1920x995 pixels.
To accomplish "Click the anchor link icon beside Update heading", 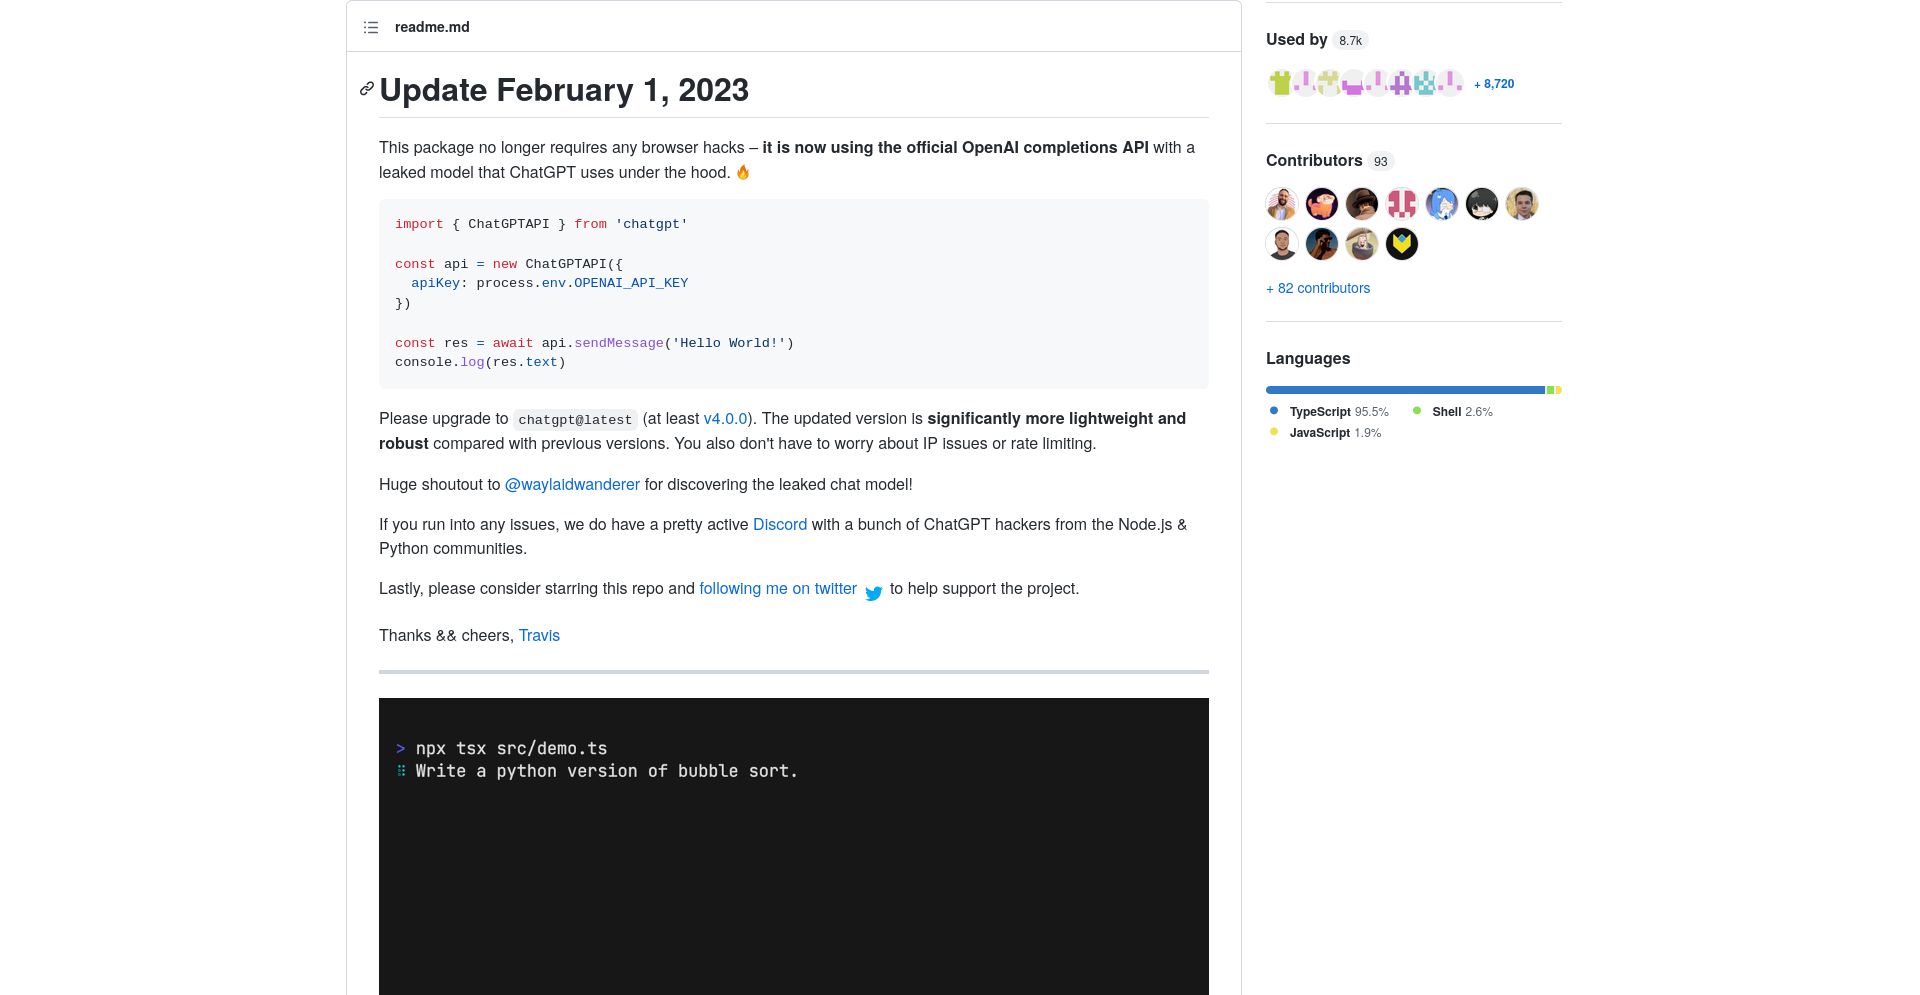I will coord(367,89).
